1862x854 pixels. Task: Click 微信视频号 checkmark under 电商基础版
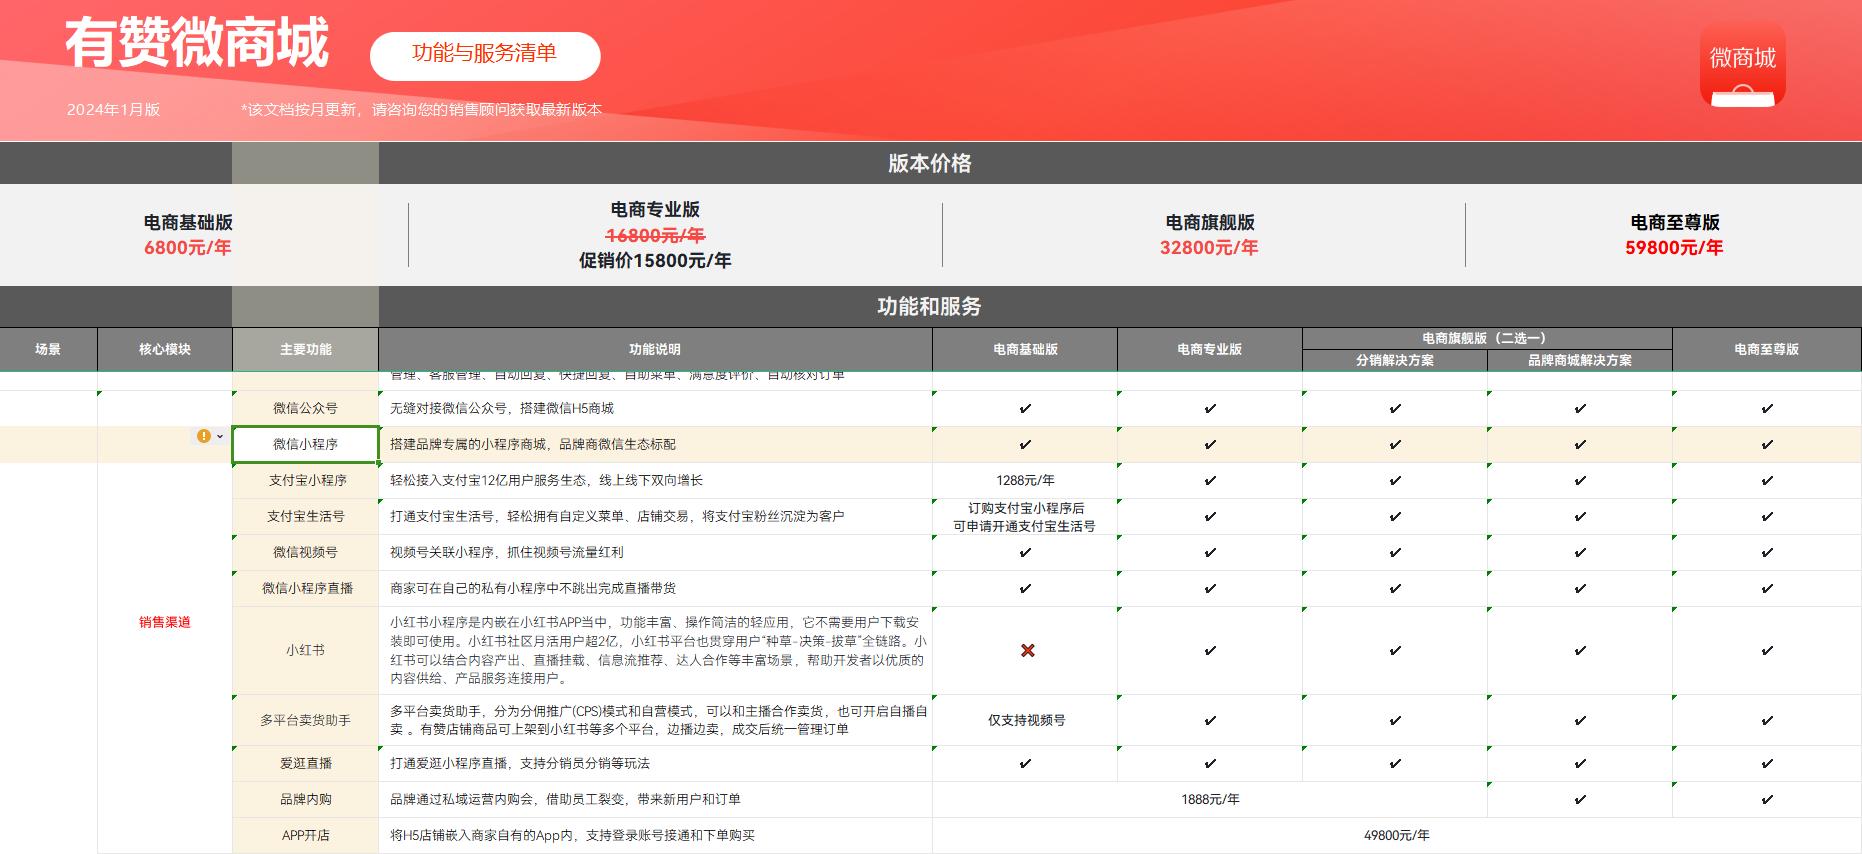pyautogui.click(x=1025, y=552)
